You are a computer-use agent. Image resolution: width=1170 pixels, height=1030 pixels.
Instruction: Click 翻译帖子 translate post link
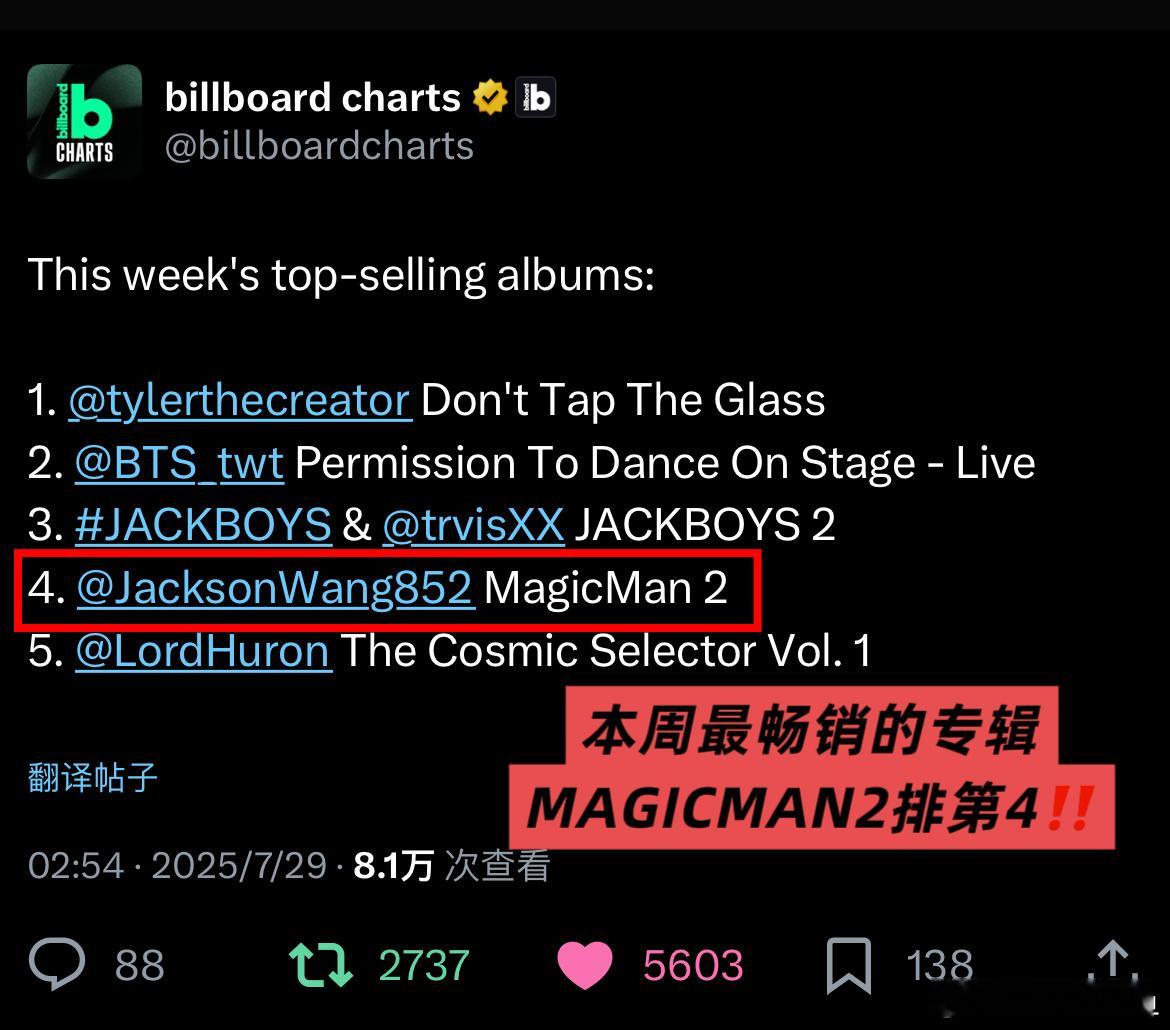[93, 777]
